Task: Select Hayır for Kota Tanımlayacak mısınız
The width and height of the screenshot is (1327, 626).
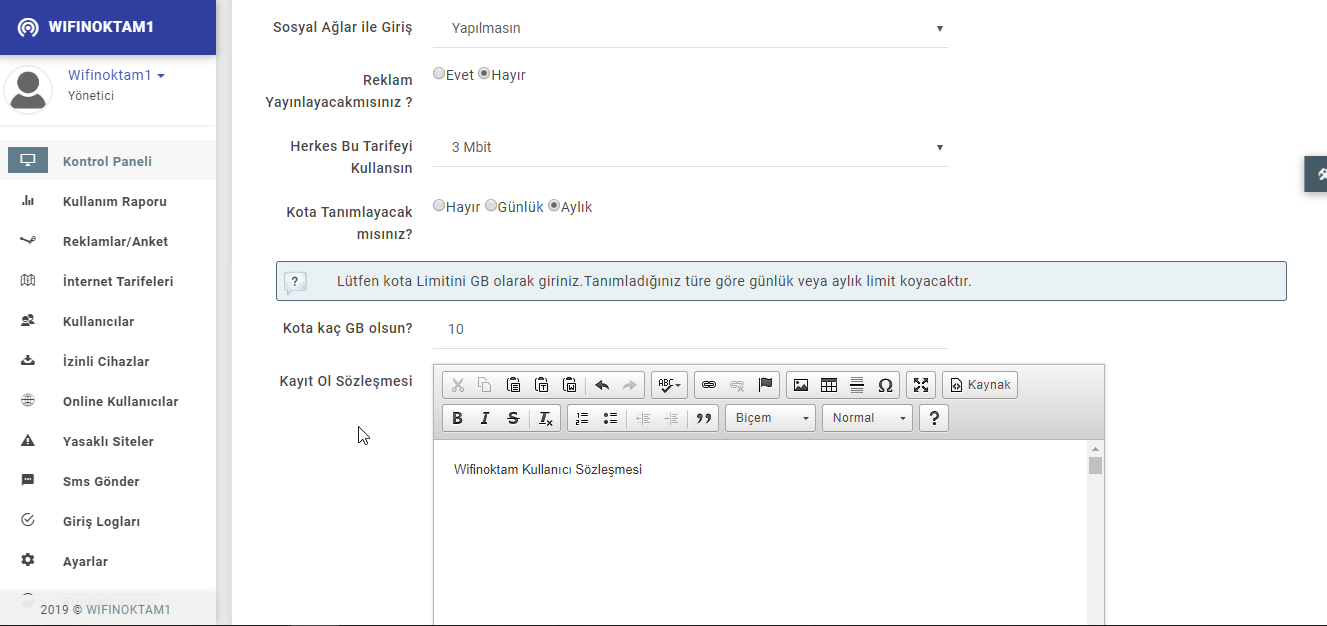Action: click(439, 205)
